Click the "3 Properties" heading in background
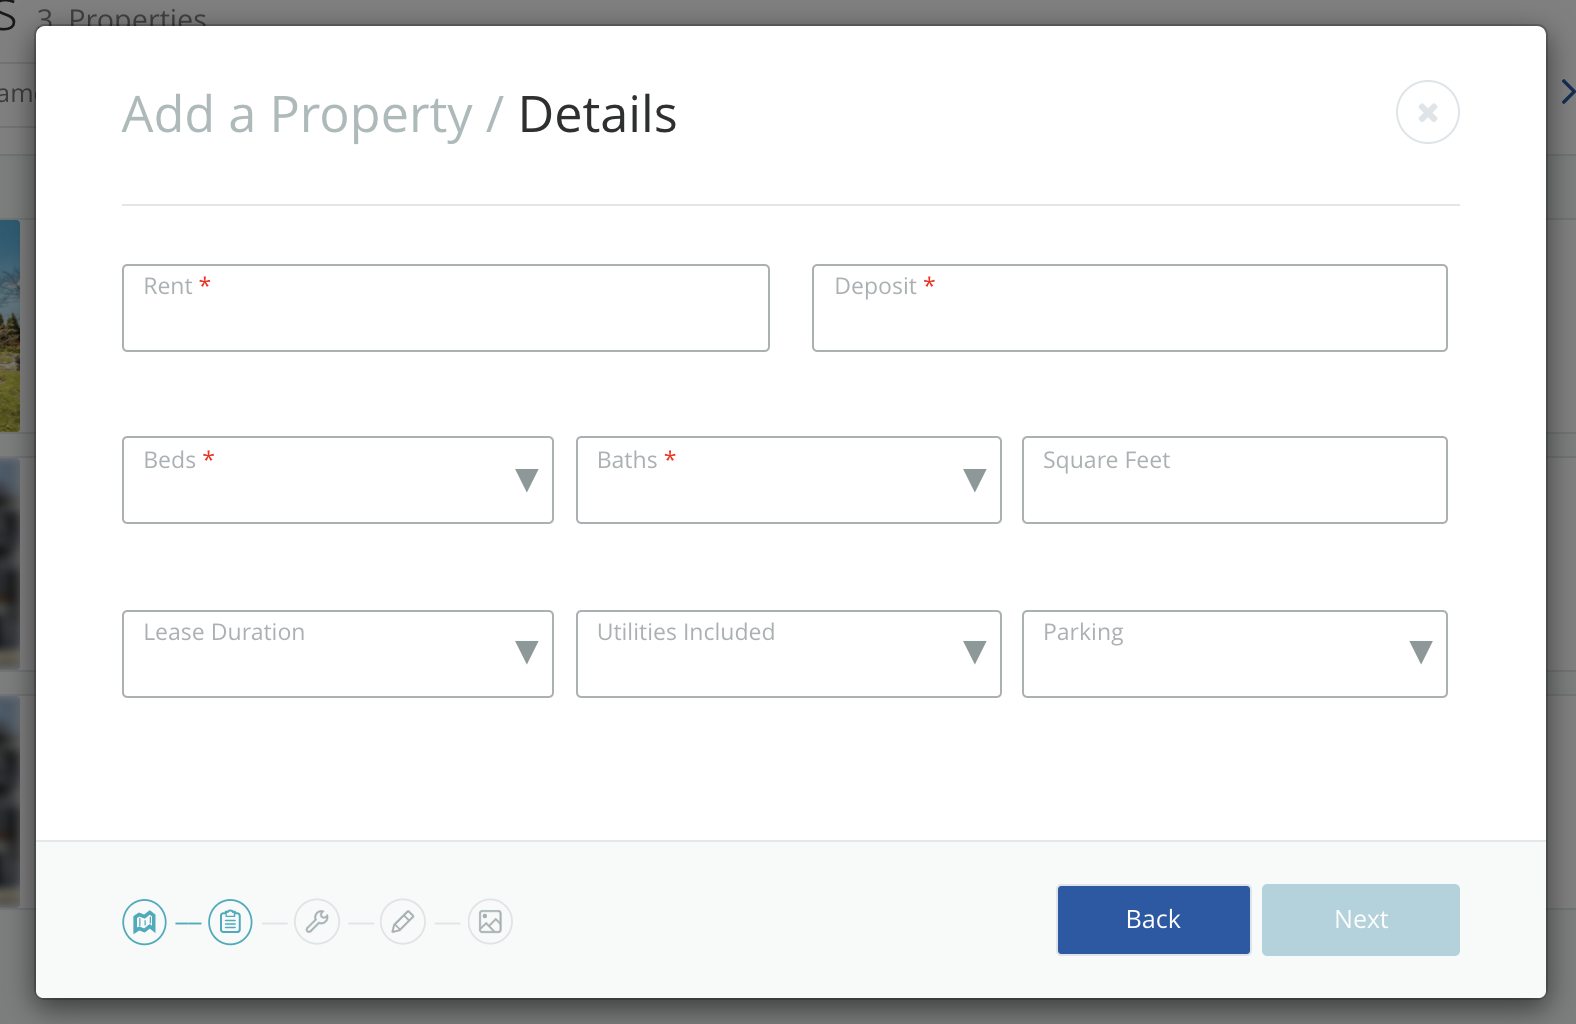The width and height of the screenshot is (1576, 1024). (122, 14)
